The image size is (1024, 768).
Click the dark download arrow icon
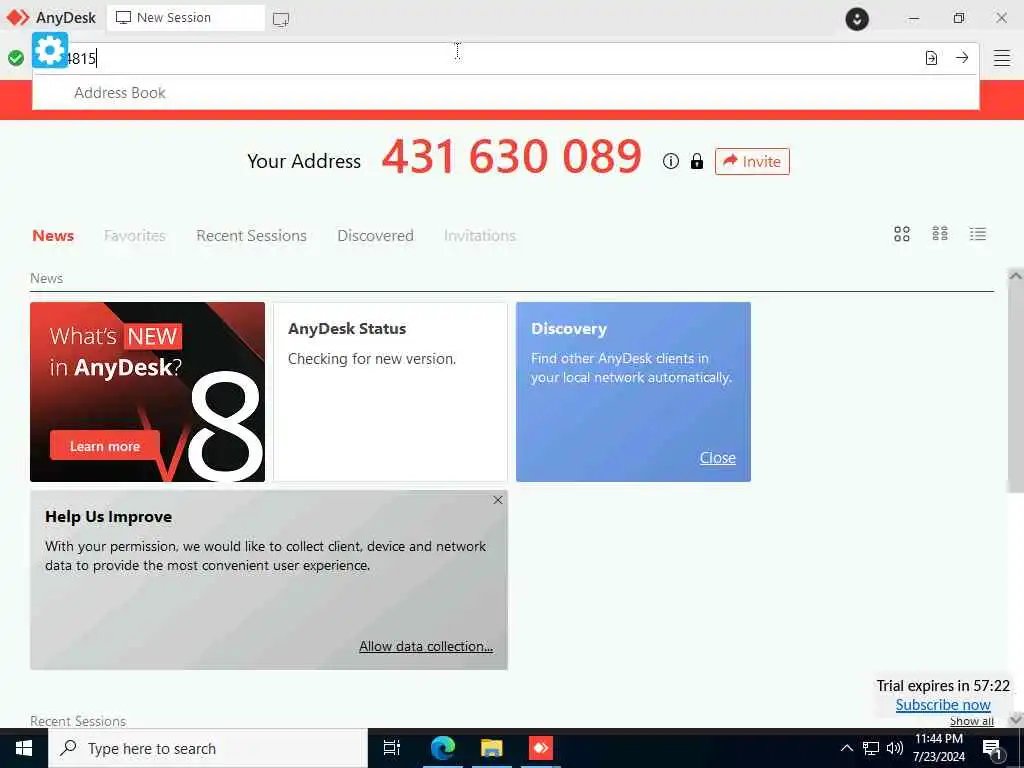coord(857,18)
